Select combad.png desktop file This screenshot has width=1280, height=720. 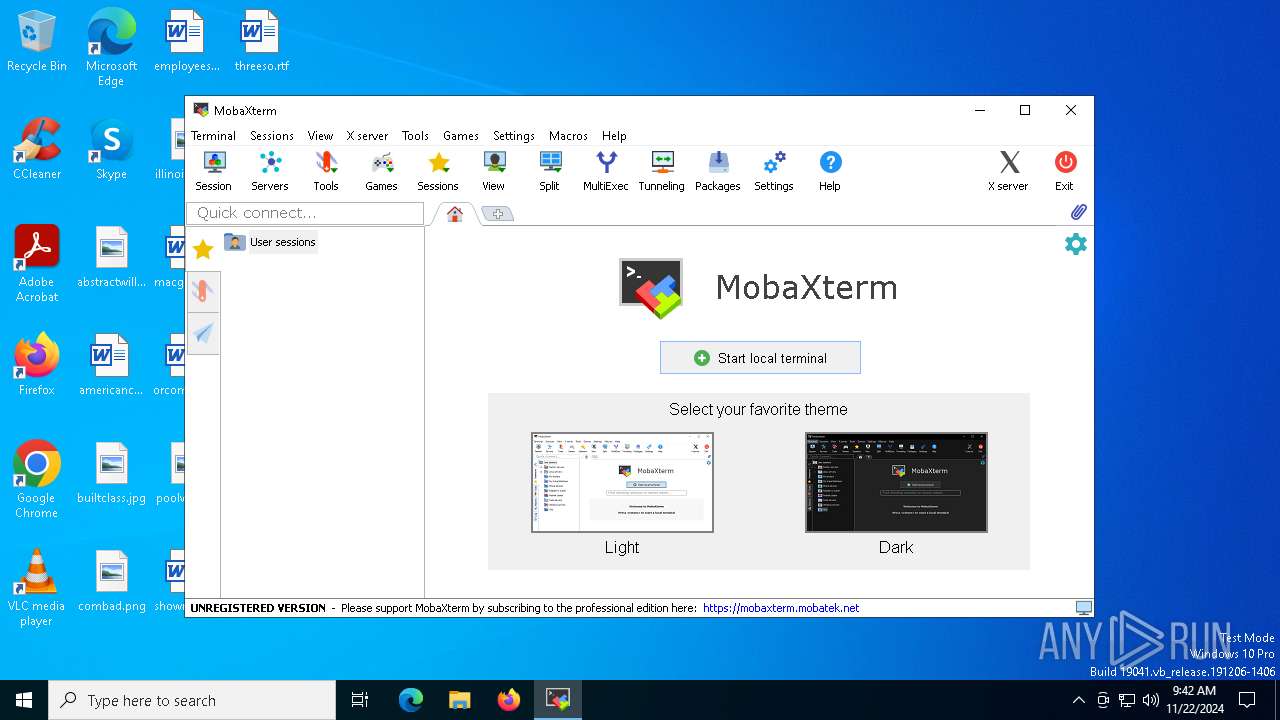point(111,581)
